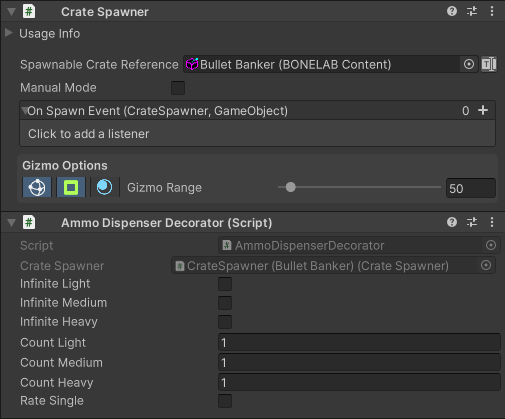Viewport: 505px width, 419px height.
Task: Toggle the green square gizmo button
Action: click(71, 187)
